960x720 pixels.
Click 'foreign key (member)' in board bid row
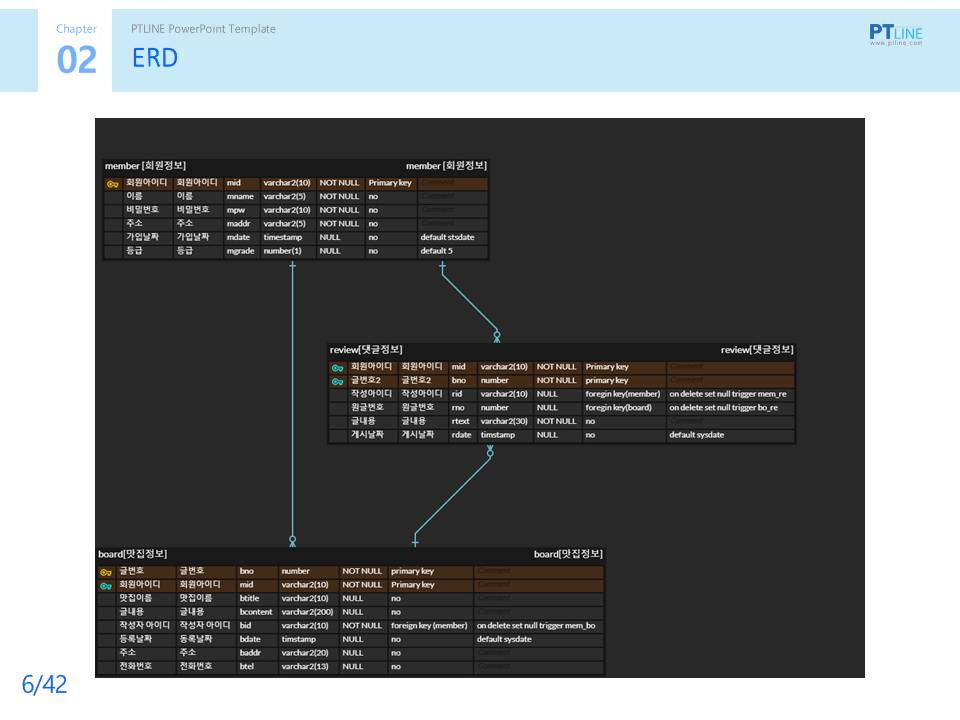429,626
